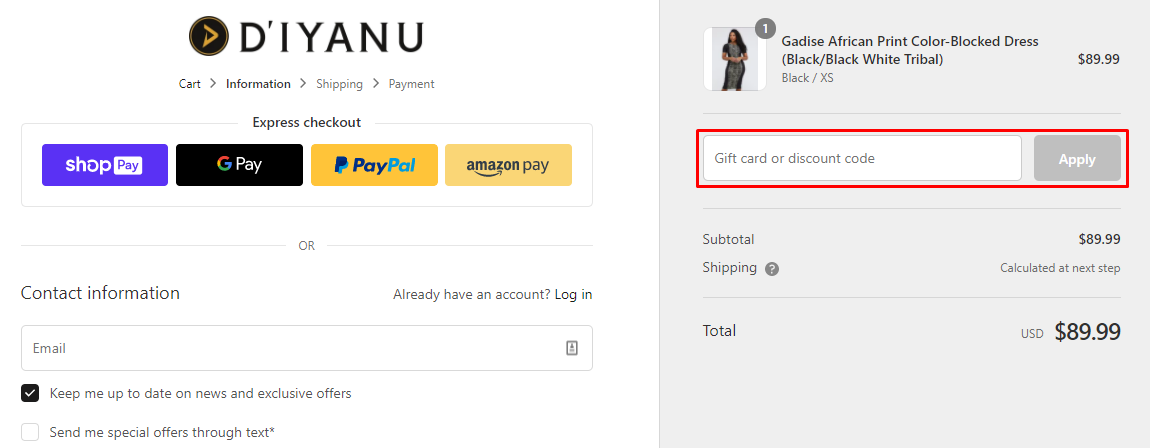Focus the gift card or discount code field
Screen dimensions: 1150x448
click(x=862, y=158)
